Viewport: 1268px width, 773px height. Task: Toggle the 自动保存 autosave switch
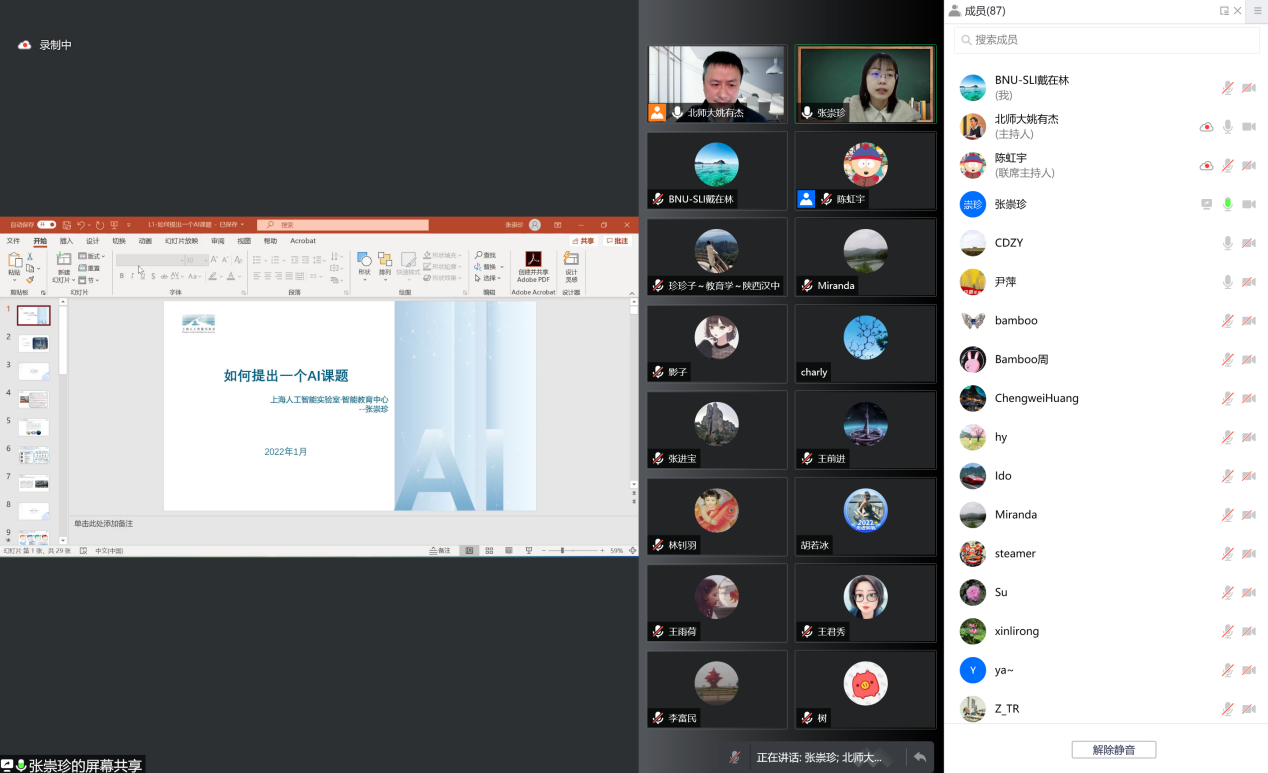[x=47, y=225]
